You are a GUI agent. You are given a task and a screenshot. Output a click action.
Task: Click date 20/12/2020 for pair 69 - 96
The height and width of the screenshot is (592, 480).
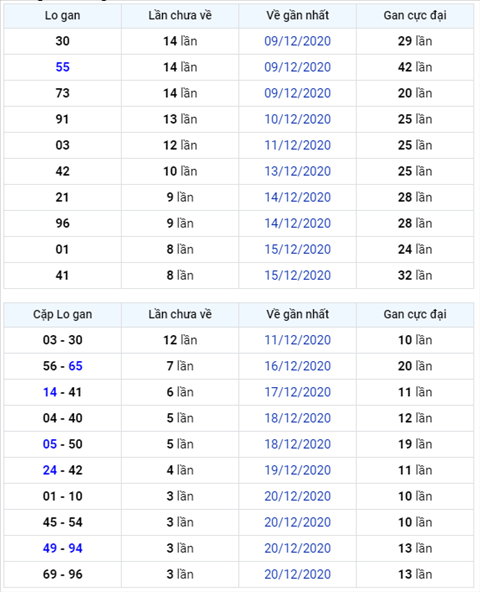click(x=297, y=575)
